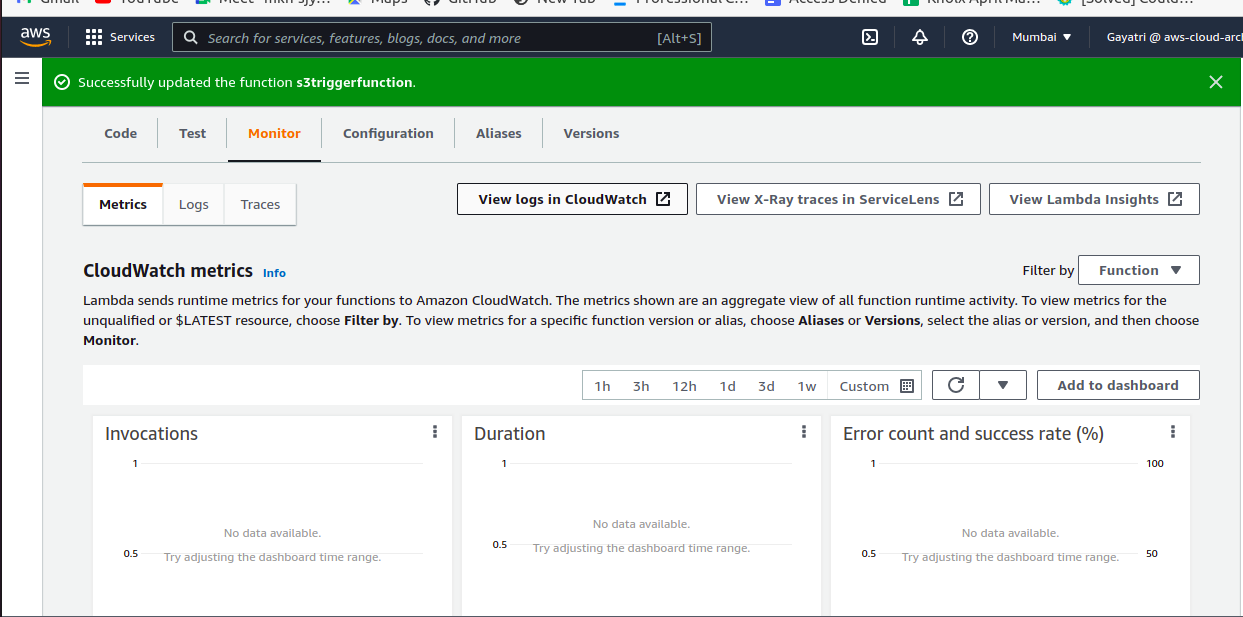Set time range to 1d

pyautogui.click(x=727, y=386)
